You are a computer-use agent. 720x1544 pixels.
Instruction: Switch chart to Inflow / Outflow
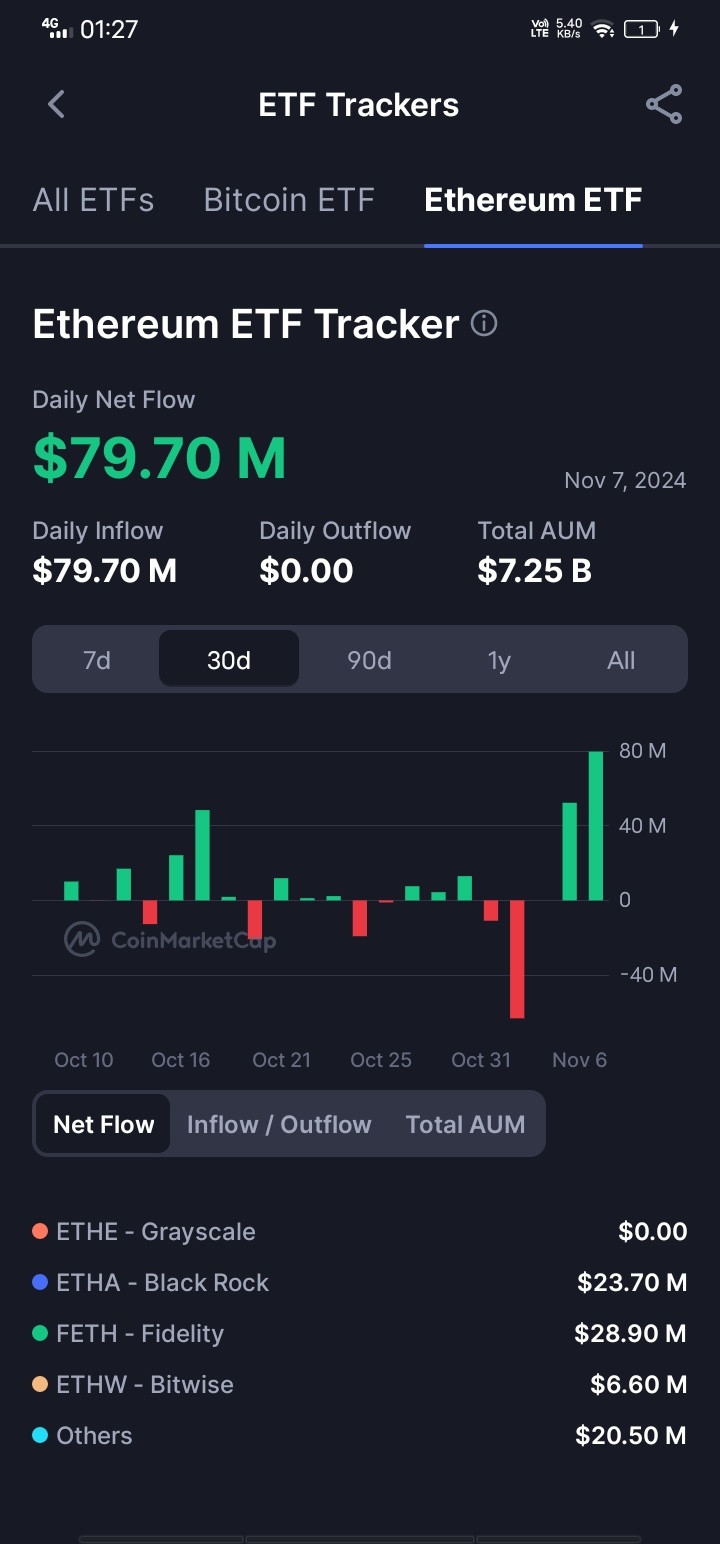(x=279, y=1124)
